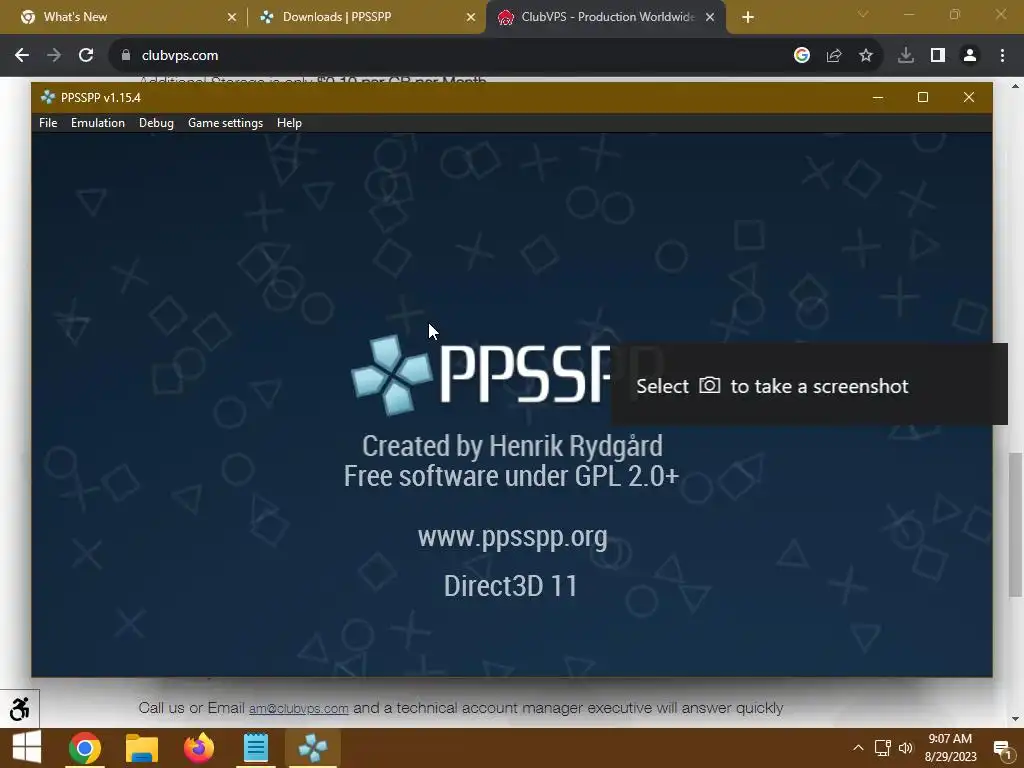Go back in browser history
The image size is (1024, 768).
coord(22,56)
